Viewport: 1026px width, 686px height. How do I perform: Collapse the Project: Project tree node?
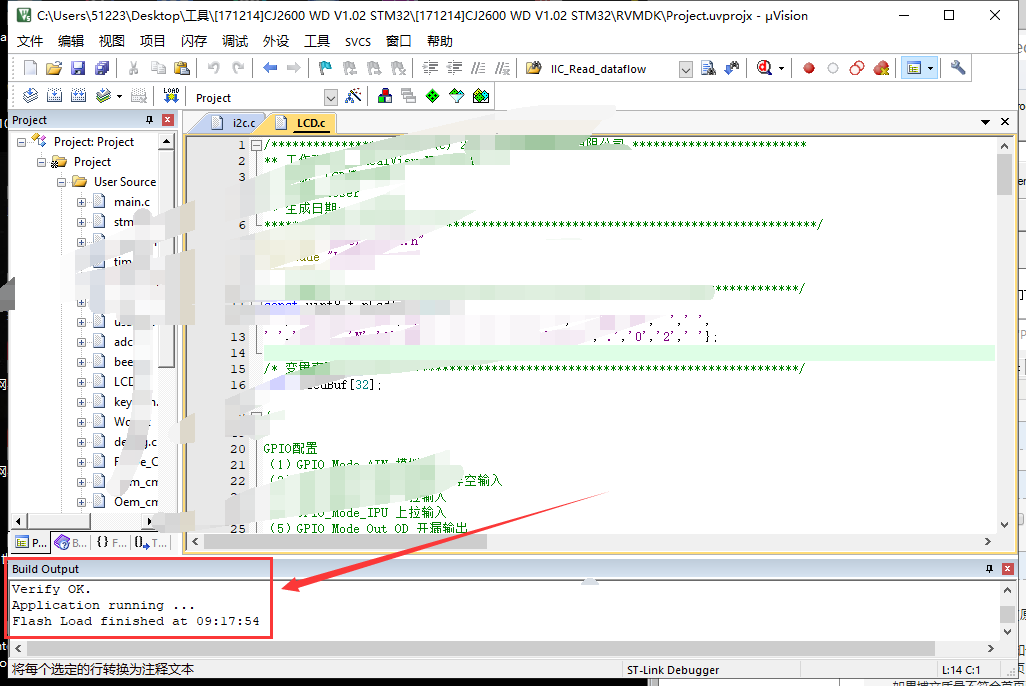point(21,142)
